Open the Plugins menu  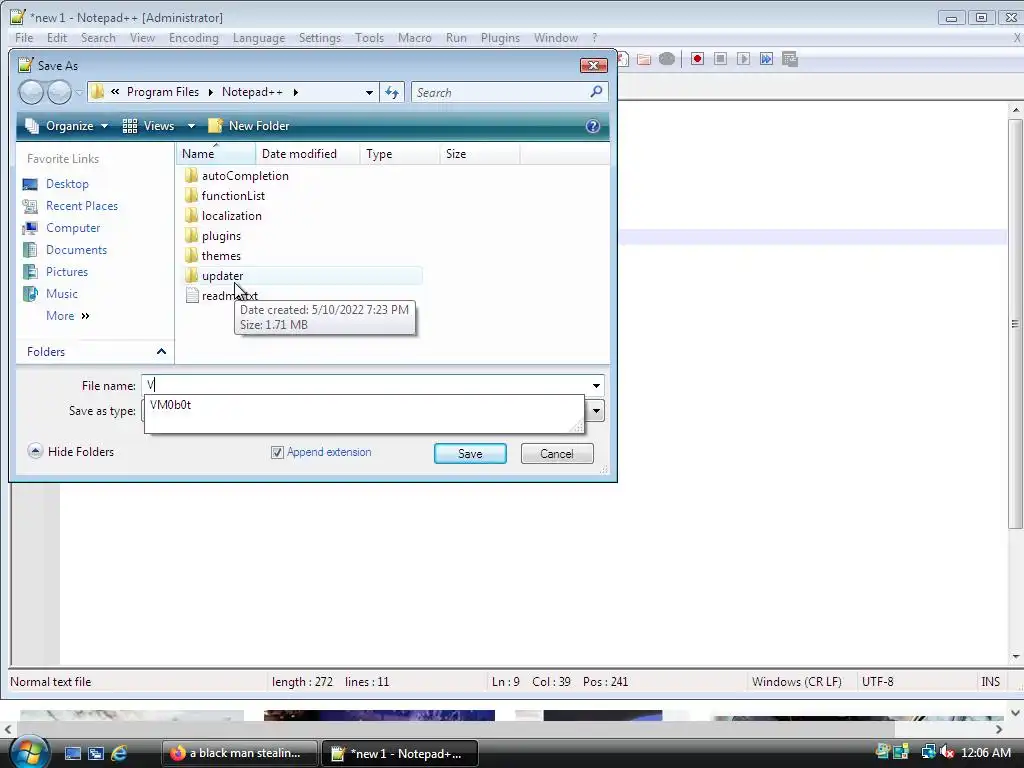[500, 38]
